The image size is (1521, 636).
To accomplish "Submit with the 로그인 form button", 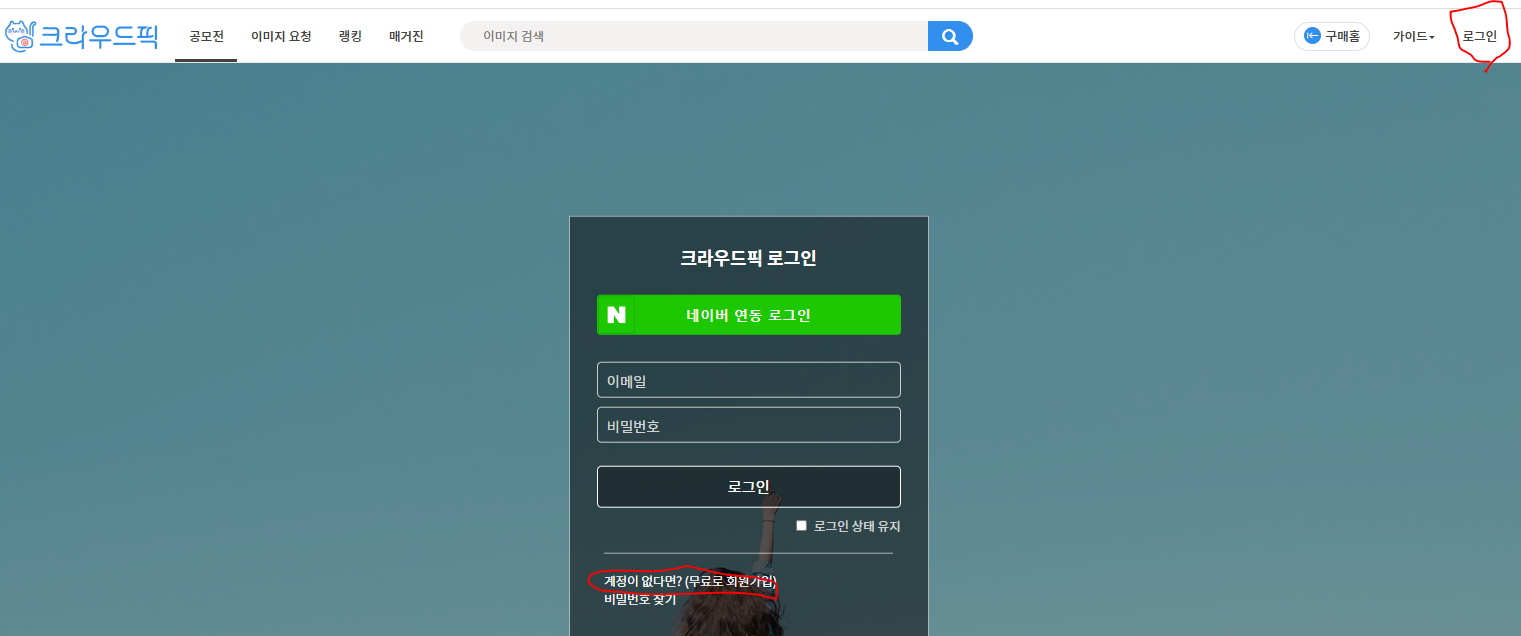I will pos(749,487).
